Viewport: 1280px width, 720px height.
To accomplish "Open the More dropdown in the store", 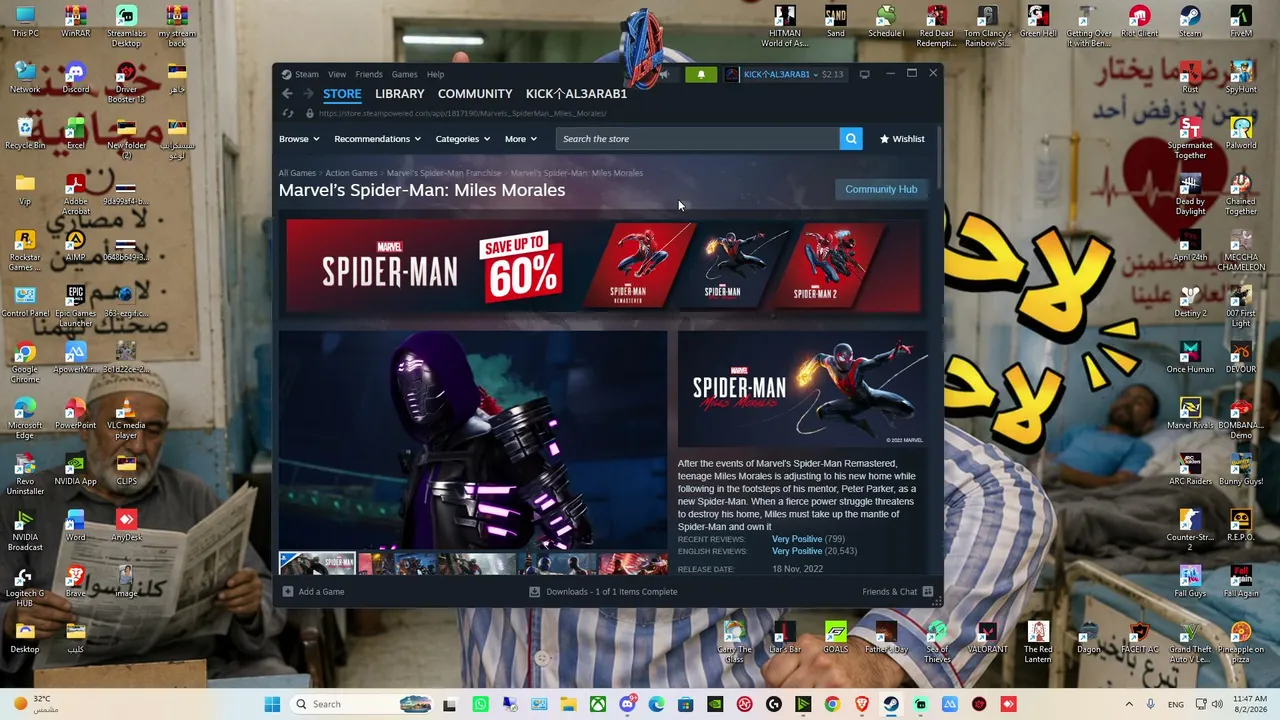I will [521, 139].
